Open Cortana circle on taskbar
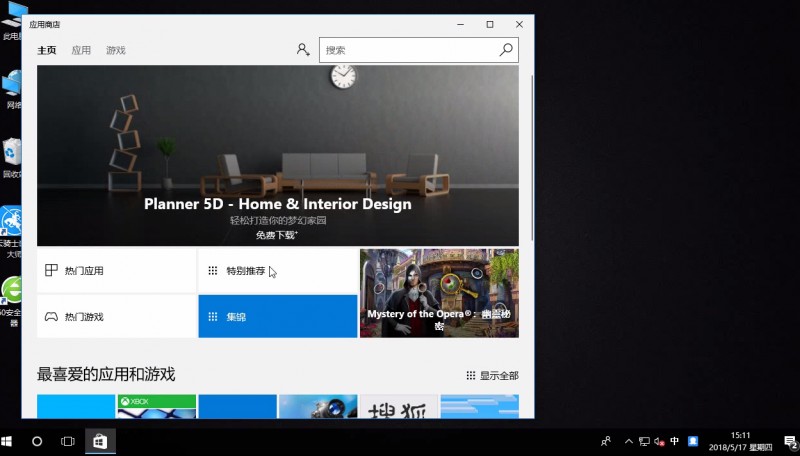 pos(37,442)
